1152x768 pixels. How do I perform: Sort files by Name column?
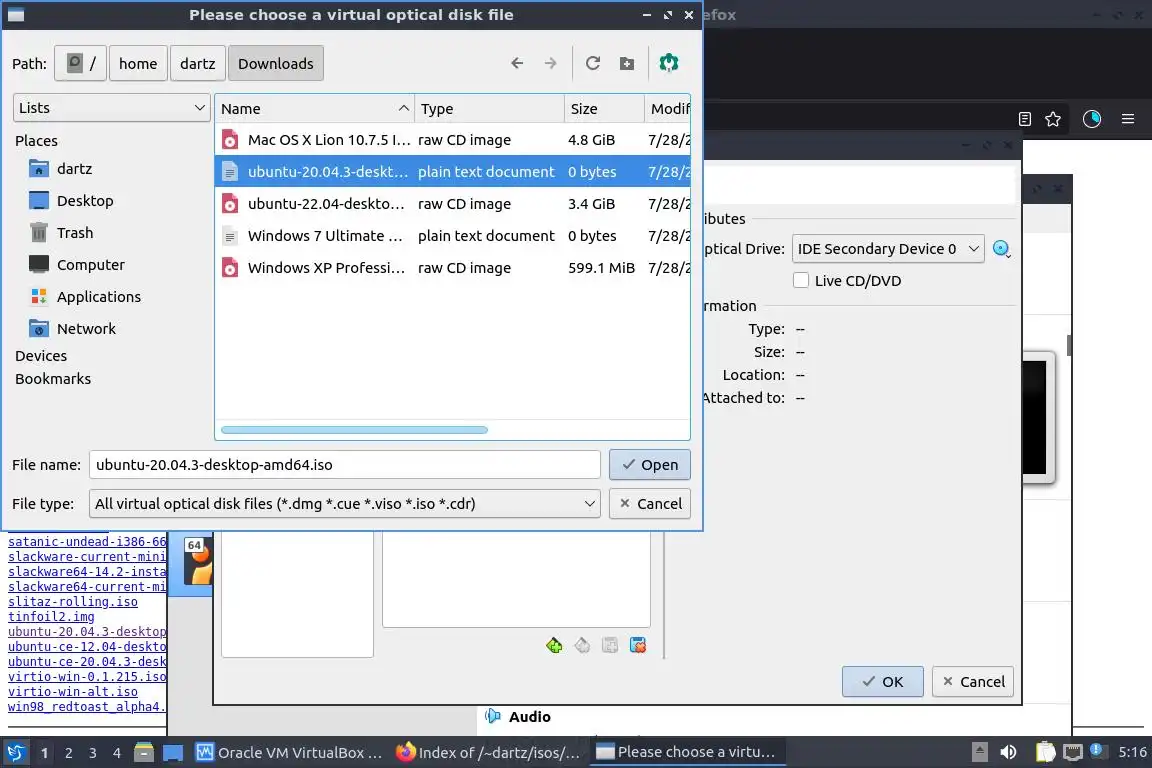tap(314, 109)
